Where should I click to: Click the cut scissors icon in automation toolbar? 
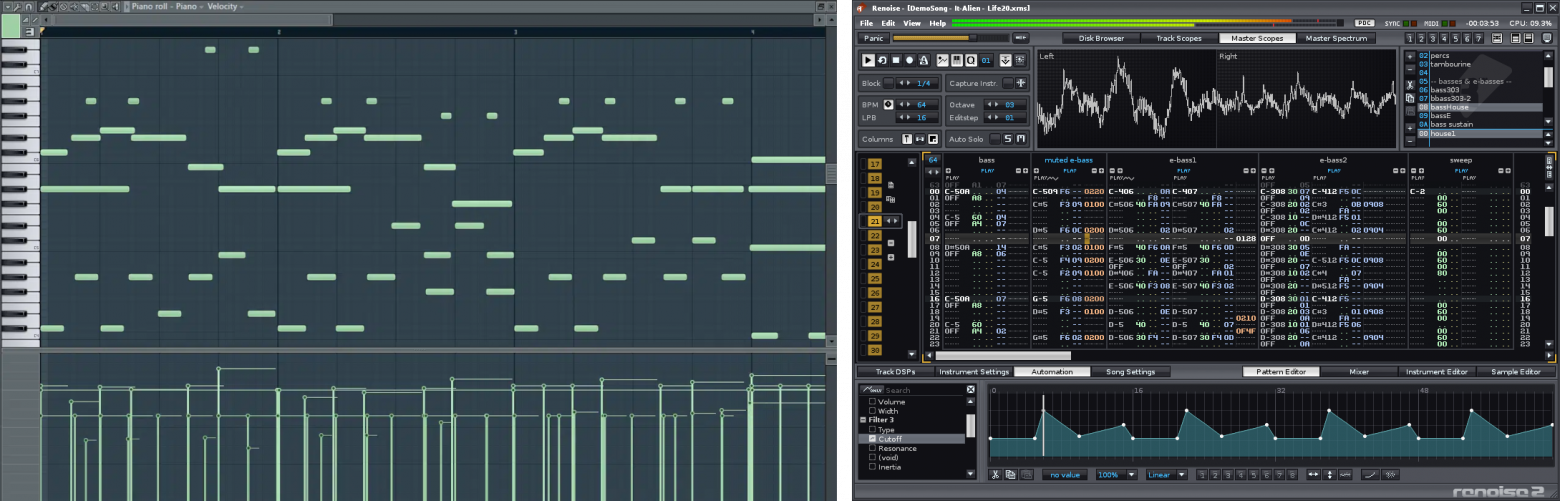pyautogui.click(x=995, y=474)
